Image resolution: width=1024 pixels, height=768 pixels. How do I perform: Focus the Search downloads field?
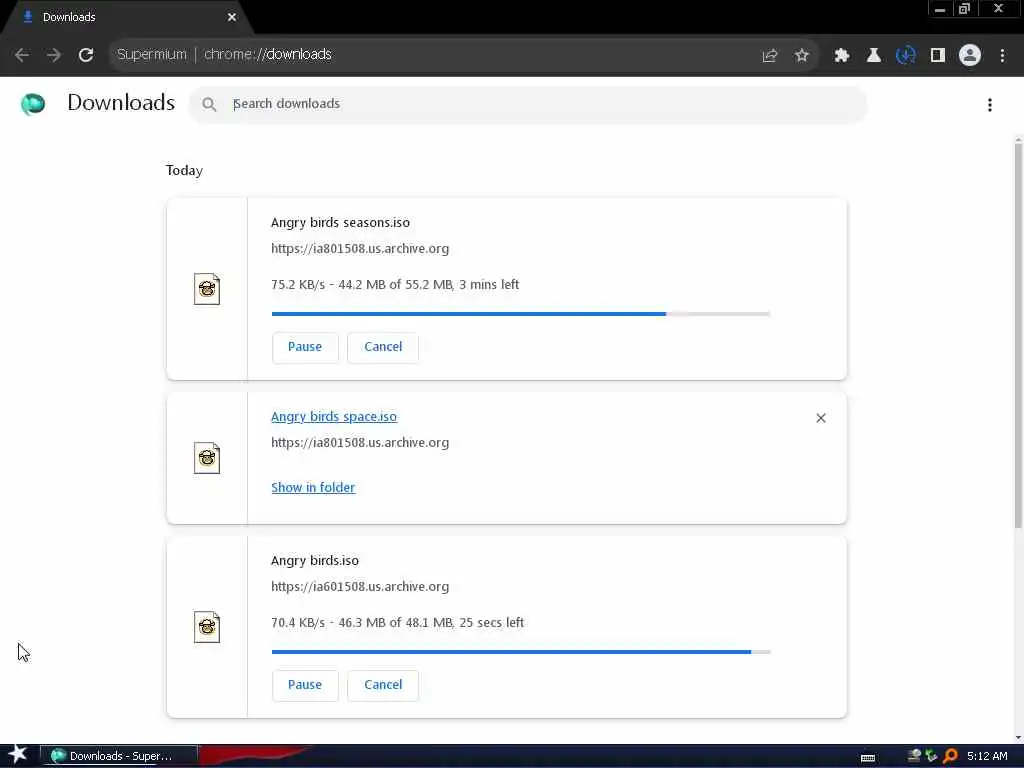(x=528, y=104)
